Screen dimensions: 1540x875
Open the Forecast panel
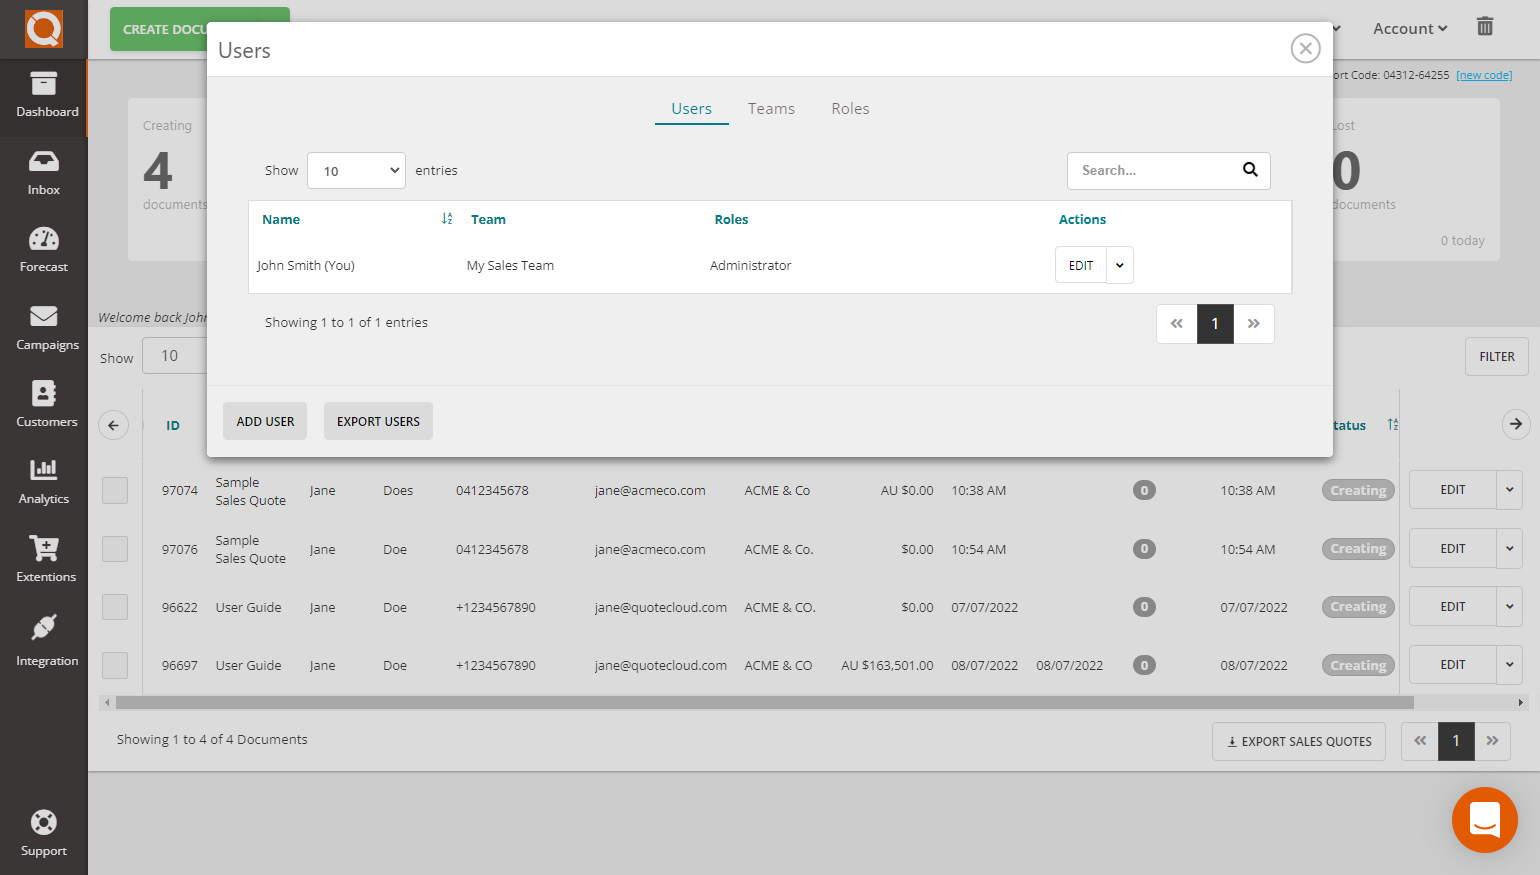click(44, 250)
